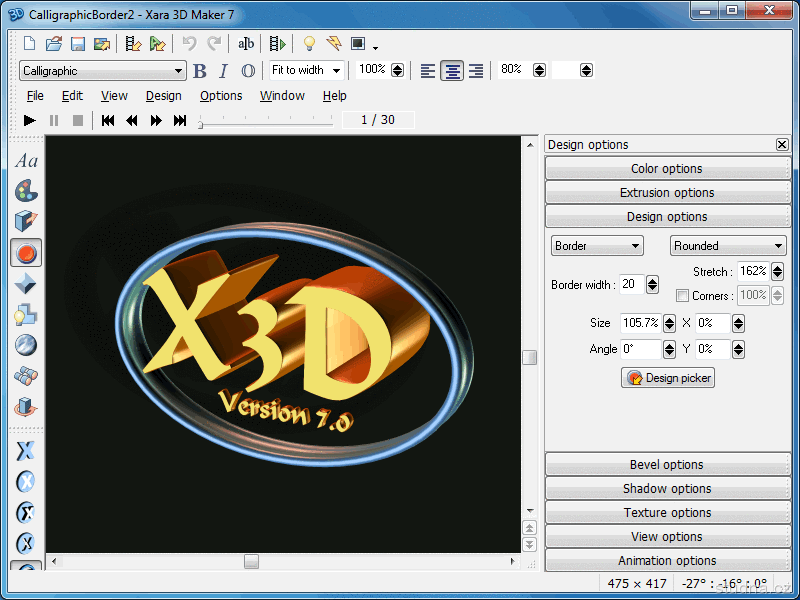Expand the Texture options panel
The image size is (800, 600).
(x=667, y=513)
